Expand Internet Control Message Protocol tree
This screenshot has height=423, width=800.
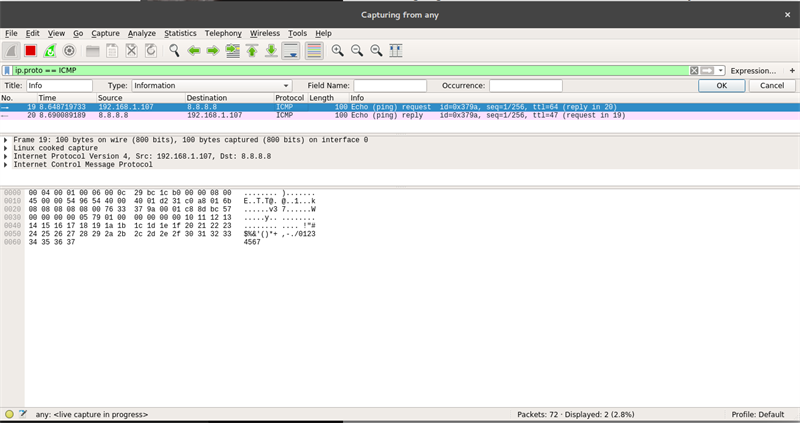tap(7, 164)
